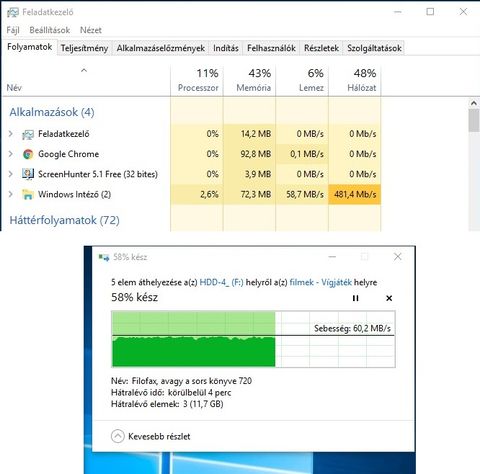Collapse details via Kevesebb részlet chevron
The height and width of the screenshot is (474, 480).
click(x=117, y=436)
